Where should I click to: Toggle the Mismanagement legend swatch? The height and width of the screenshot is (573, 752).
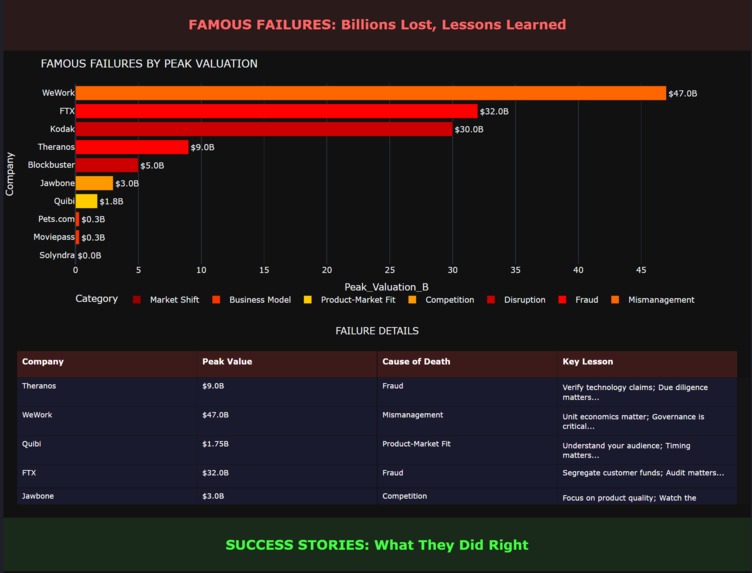[615, 300]
